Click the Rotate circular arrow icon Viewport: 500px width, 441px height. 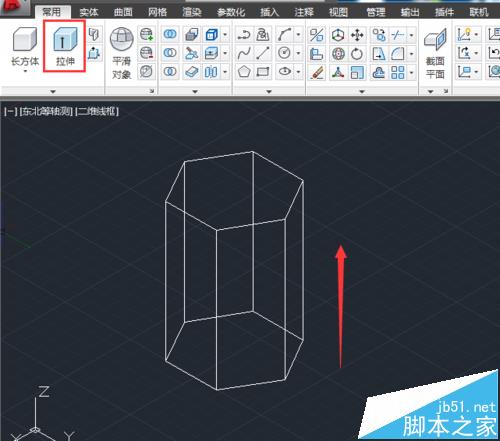tap(357, 54)
